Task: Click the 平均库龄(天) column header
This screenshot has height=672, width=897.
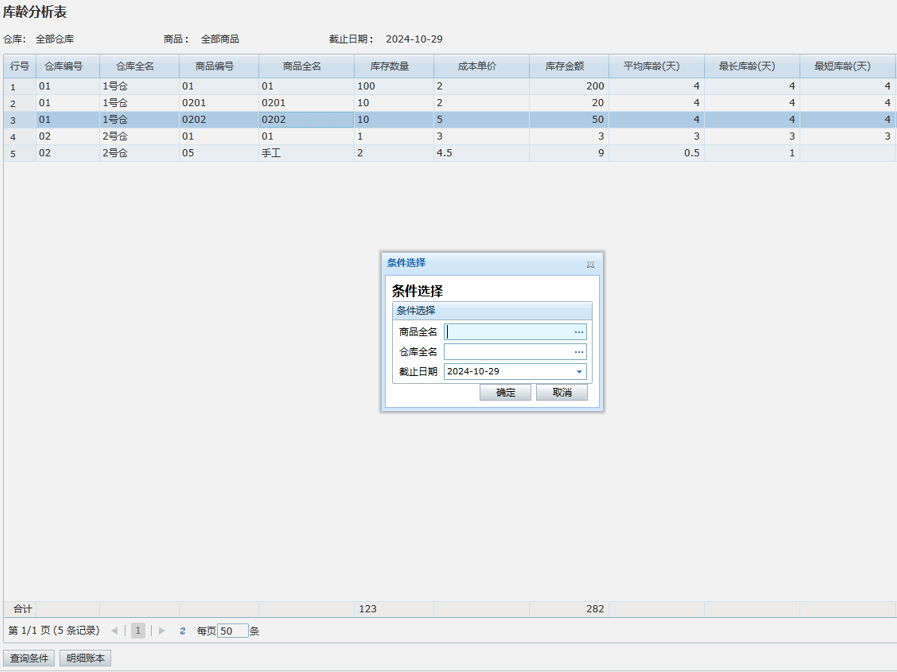Action: pos(651,66)
